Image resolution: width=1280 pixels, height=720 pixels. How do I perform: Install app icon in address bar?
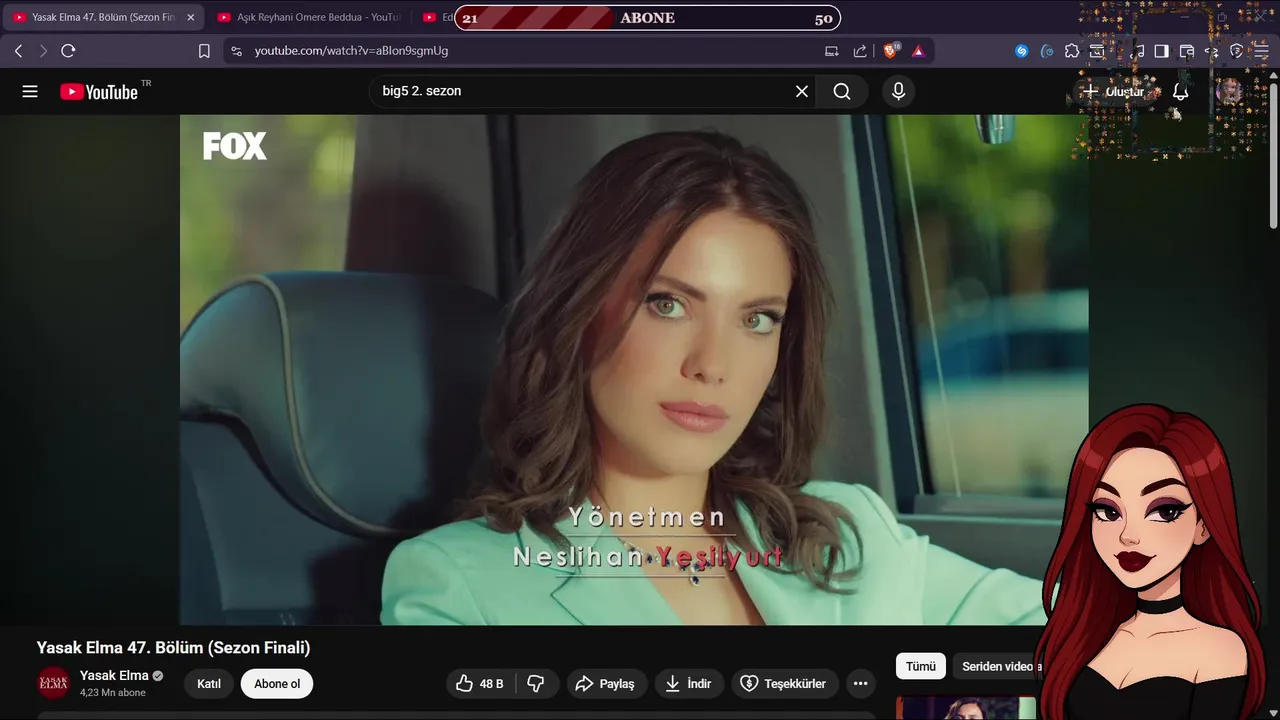click(x=832, y=50)
